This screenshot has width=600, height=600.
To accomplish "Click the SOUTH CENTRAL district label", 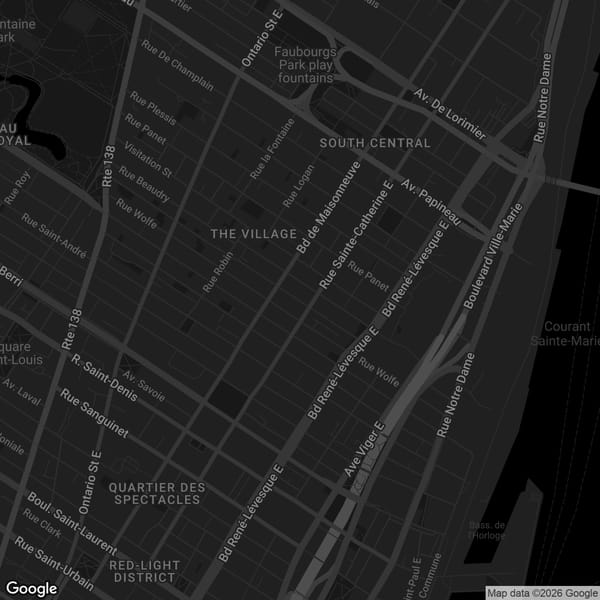I will coord(375,143).
